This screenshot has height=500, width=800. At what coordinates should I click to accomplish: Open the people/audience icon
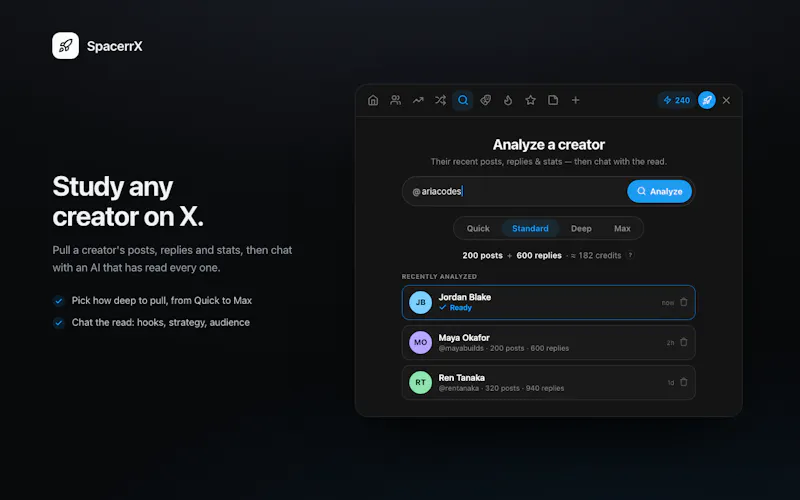pyautogui.click(x=395, y=100)
